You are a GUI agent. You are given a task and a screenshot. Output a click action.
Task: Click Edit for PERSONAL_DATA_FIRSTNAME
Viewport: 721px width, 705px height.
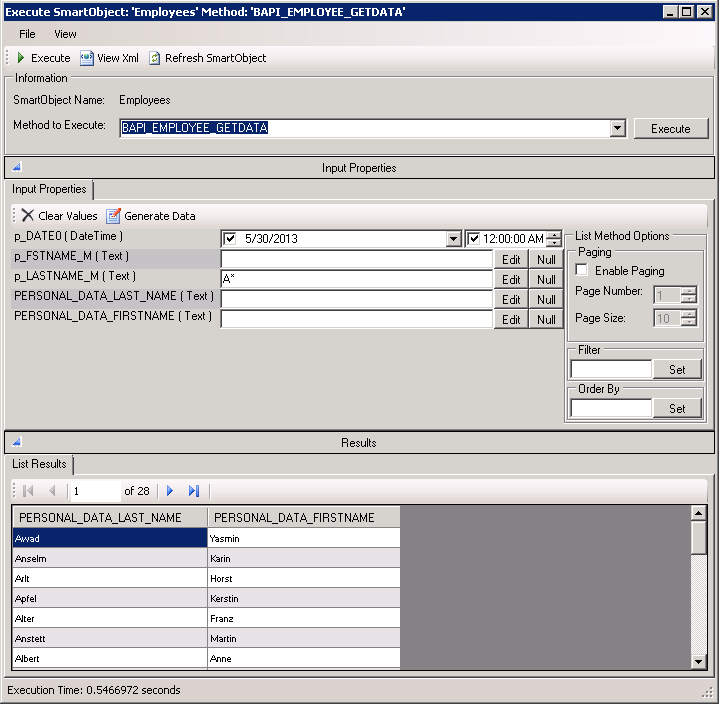(x=511, y=319)
